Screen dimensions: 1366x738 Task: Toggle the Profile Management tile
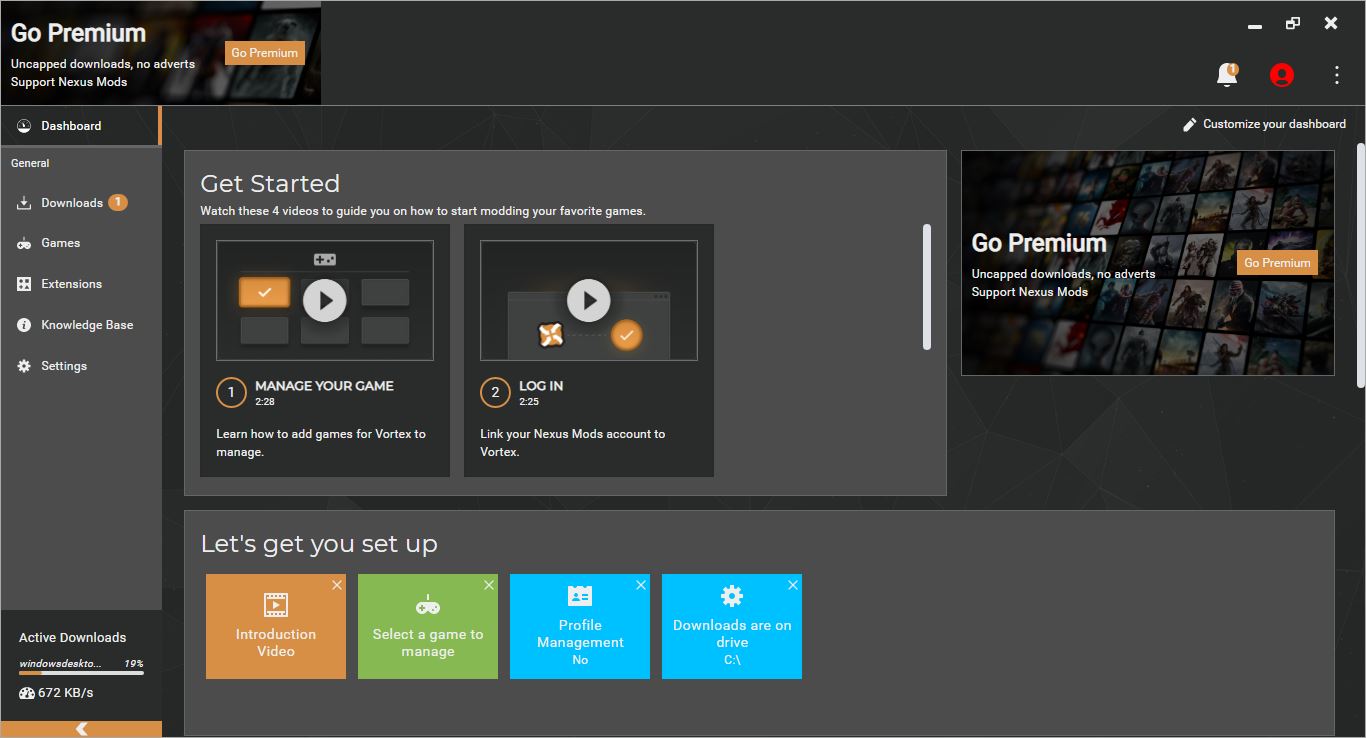point(580,626)
